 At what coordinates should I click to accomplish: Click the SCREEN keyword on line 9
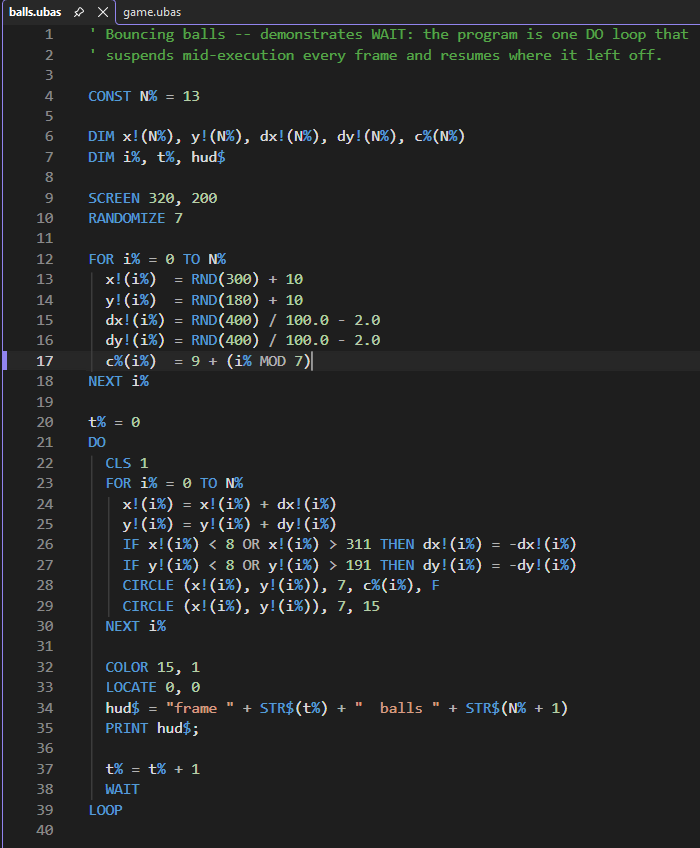114,198
